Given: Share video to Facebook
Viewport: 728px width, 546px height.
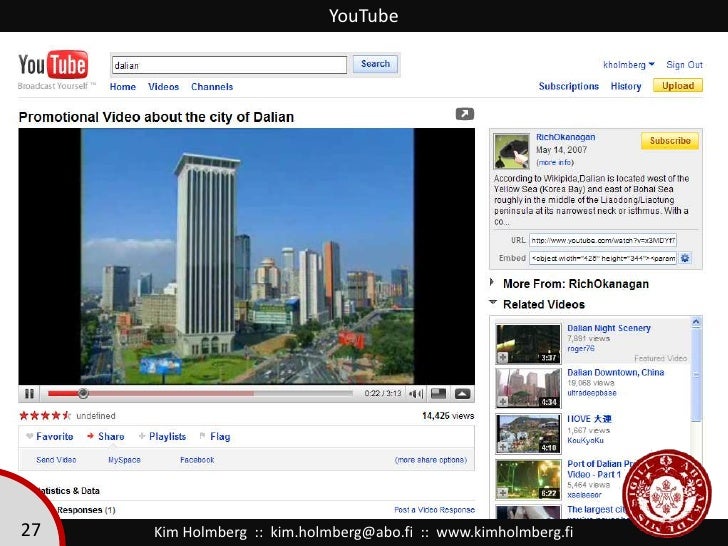Looking at the screenshot, I should (x=197, y=460).
